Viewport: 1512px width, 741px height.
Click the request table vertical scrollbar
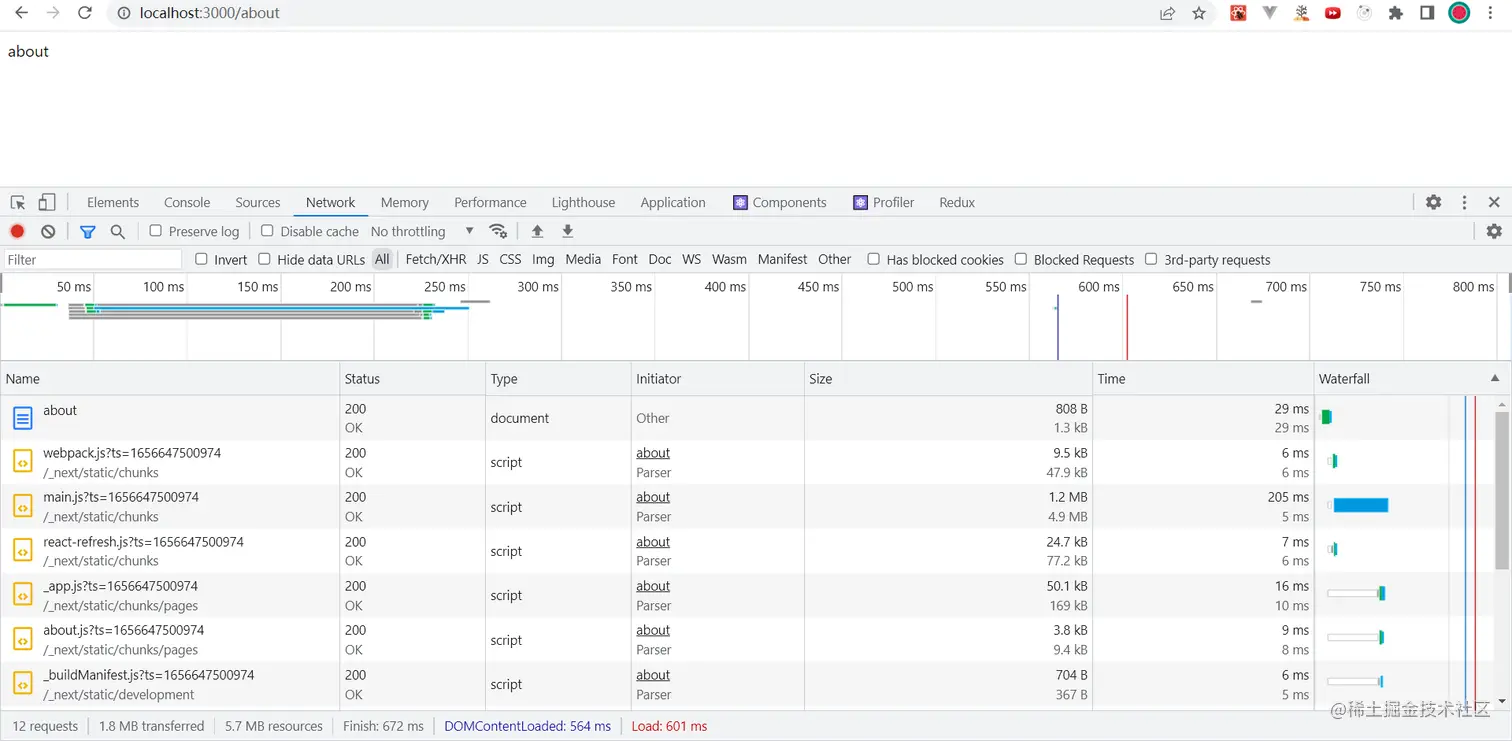click(1502, 490)
